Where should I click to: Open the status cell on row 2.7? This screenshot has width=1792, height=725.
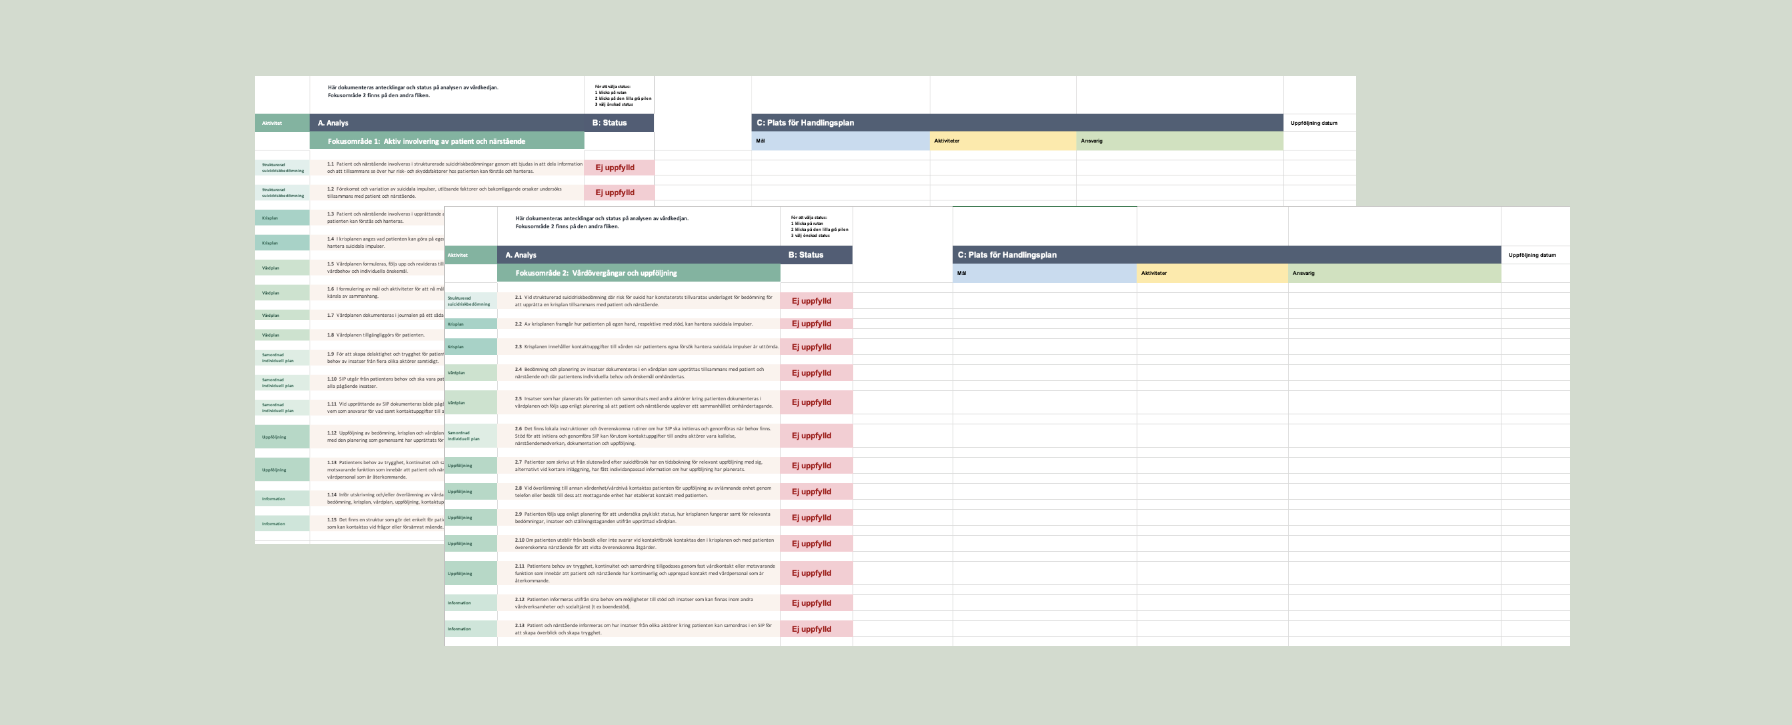click(816, 465)
